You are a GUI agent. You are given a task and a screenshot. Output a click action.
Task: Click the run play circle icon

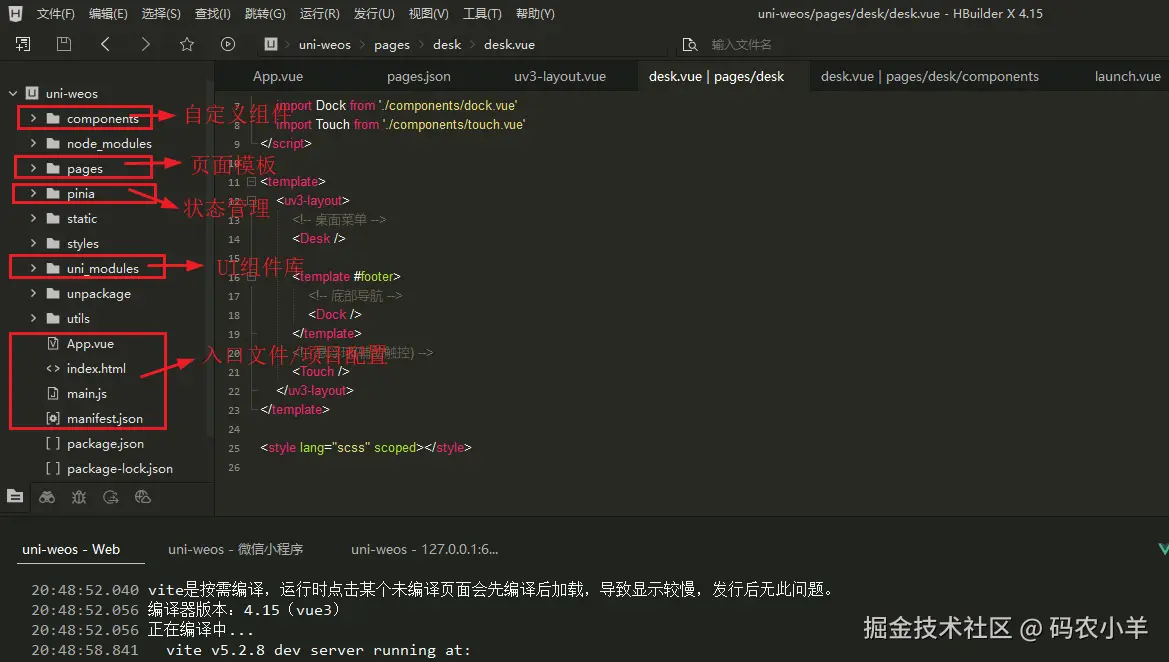pos(228,44)
